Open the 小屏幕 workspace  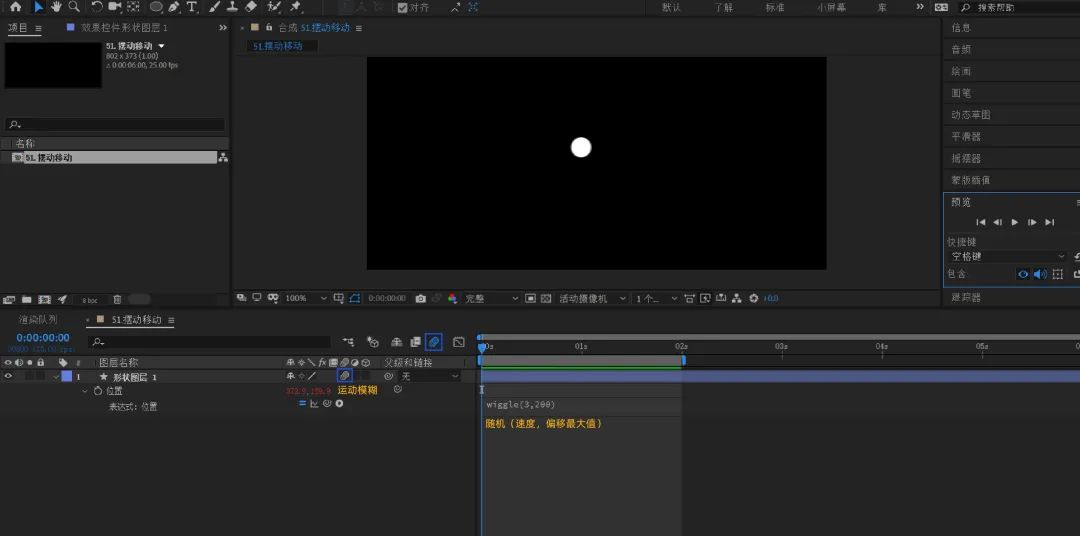click(x=831, y=8)
